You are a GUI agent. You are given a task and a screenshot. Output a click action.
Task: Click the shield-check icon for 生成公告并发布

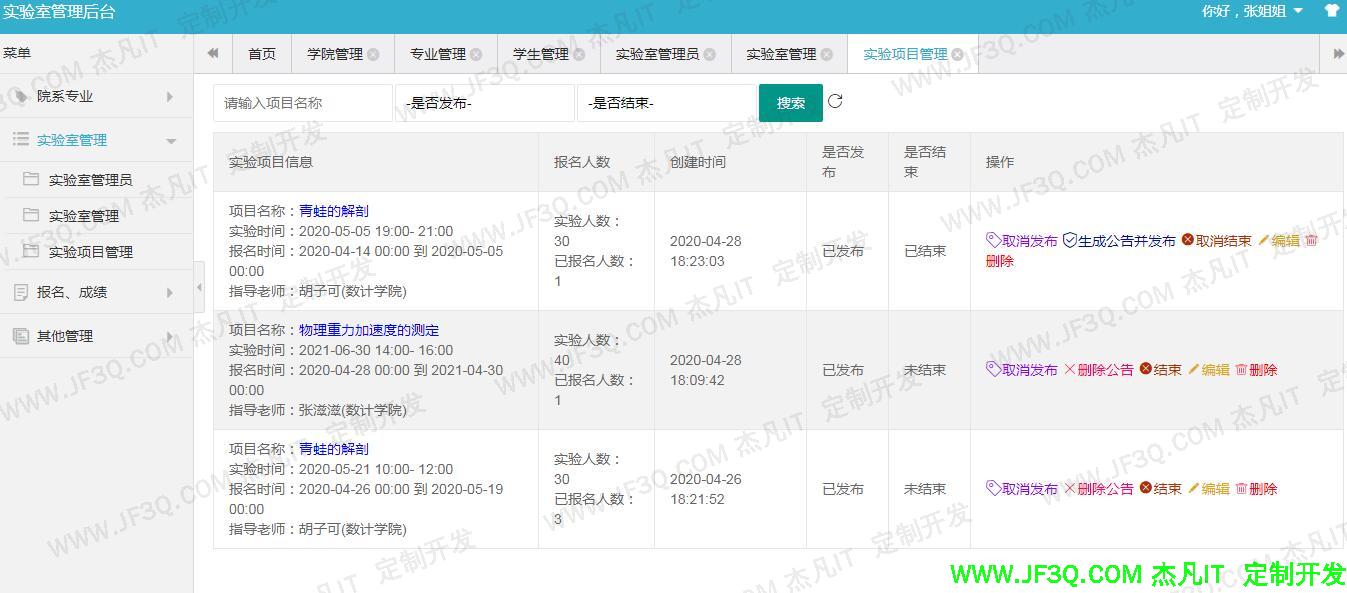pyautogui.click(x=1070, y=240)
